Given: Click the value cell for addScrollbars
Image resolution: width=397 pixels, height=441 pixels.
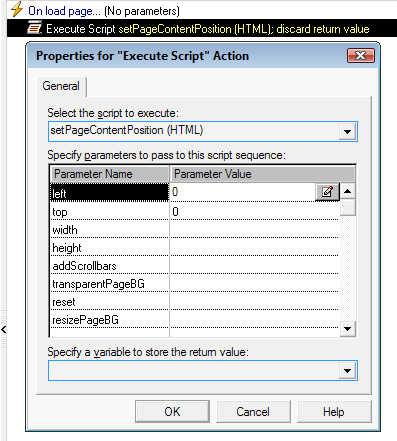Looking at the screenshot, I should [x=255, y=265].
